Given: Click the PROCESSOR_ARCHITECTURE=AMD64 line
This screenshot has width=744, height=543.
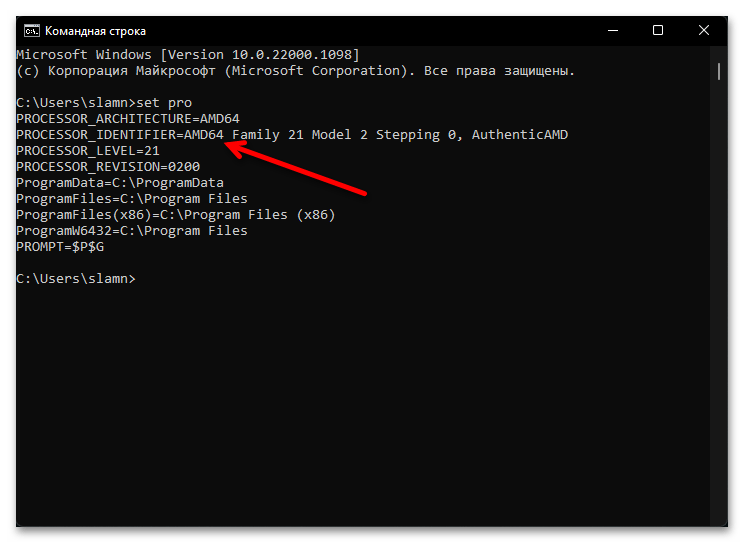Looking at the screenshot, I should coord(128,119).
